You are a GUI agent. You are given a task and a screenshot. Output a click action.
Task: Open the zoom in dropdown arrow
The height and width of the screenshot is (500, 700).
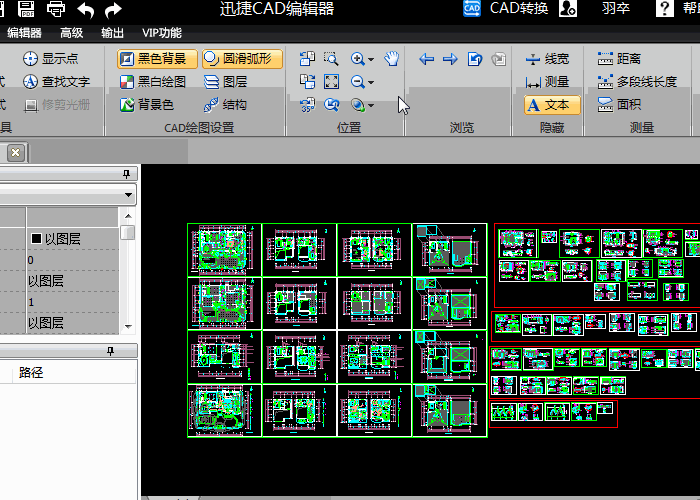(371, 59)
